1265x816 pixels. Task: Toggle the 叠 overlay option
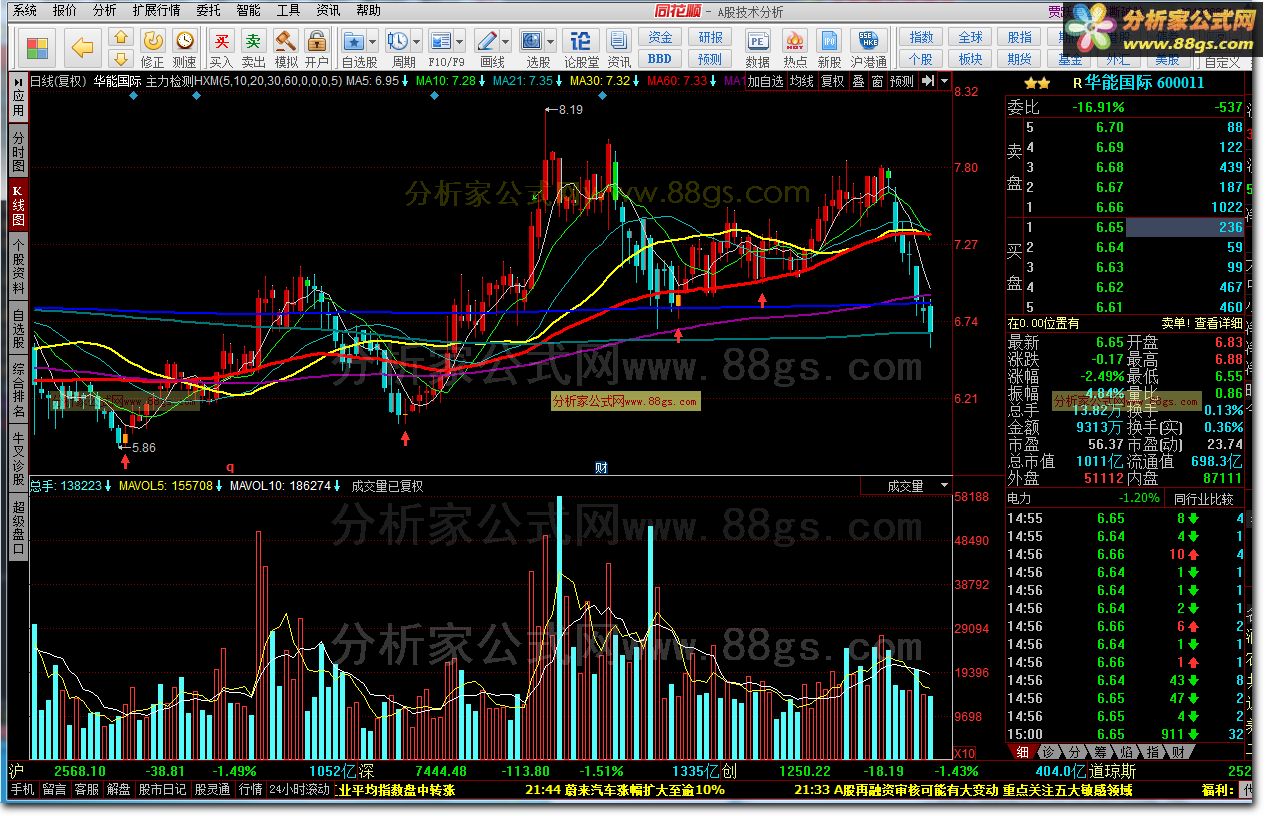pyautogui.click(x=857, y=82)
